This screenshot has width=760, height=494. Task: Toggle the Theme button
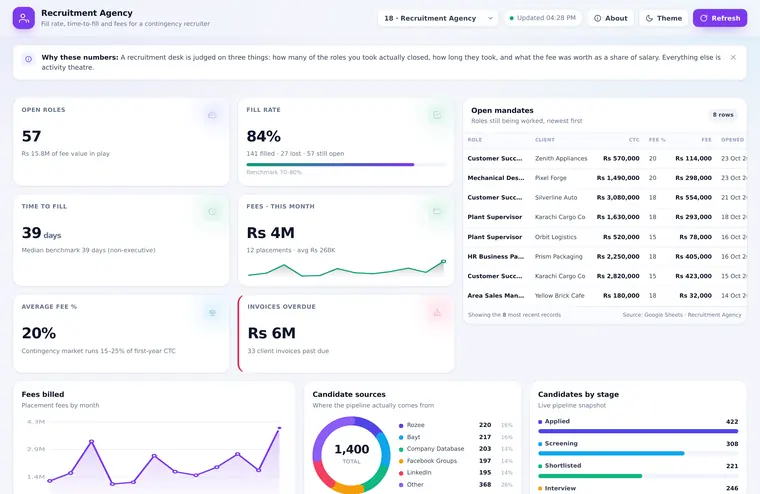point(663,18)
